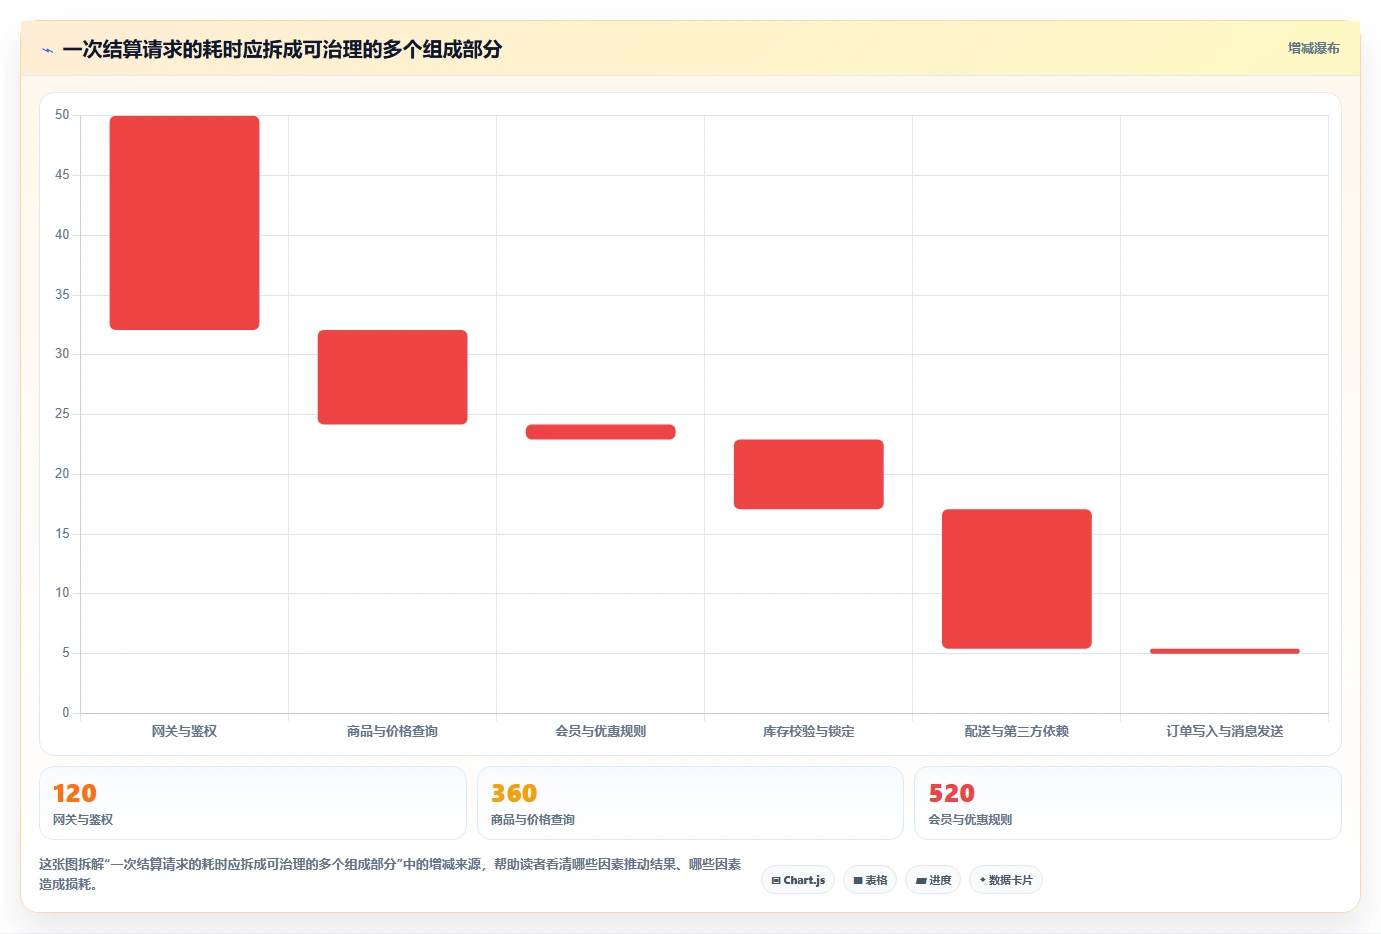The height and width of the screenshot is (934, 1381).
Task: Click the 数据卡片 tag chip
Action: coord(1006,880)
